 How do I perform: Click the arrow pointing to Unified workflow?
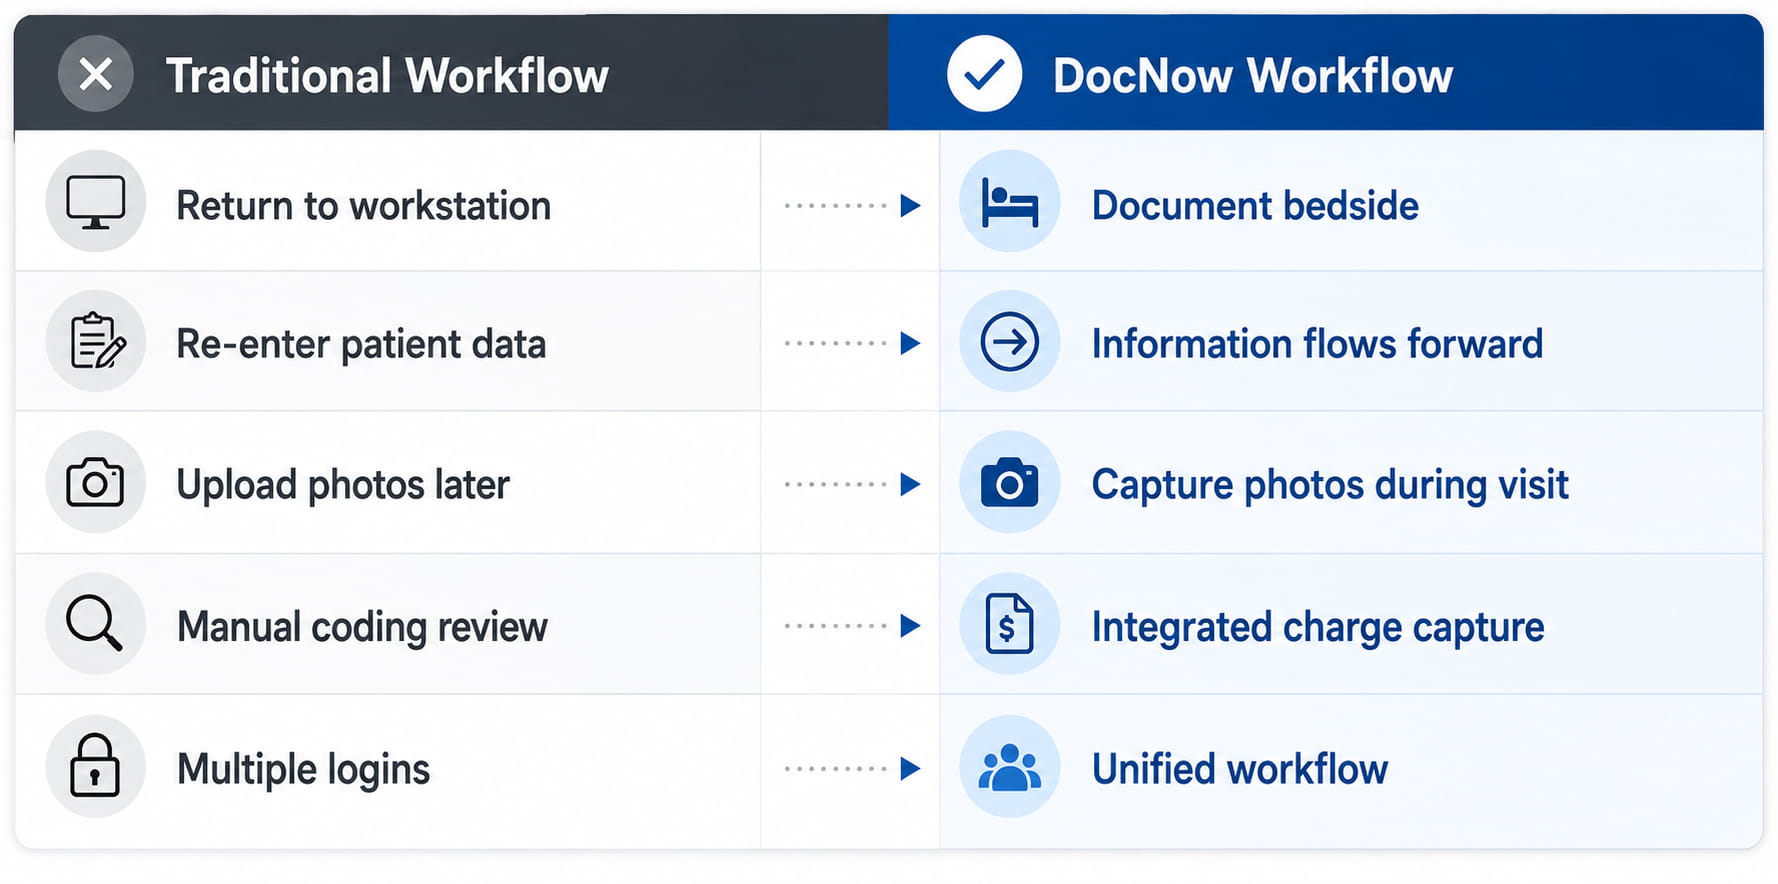852,769
